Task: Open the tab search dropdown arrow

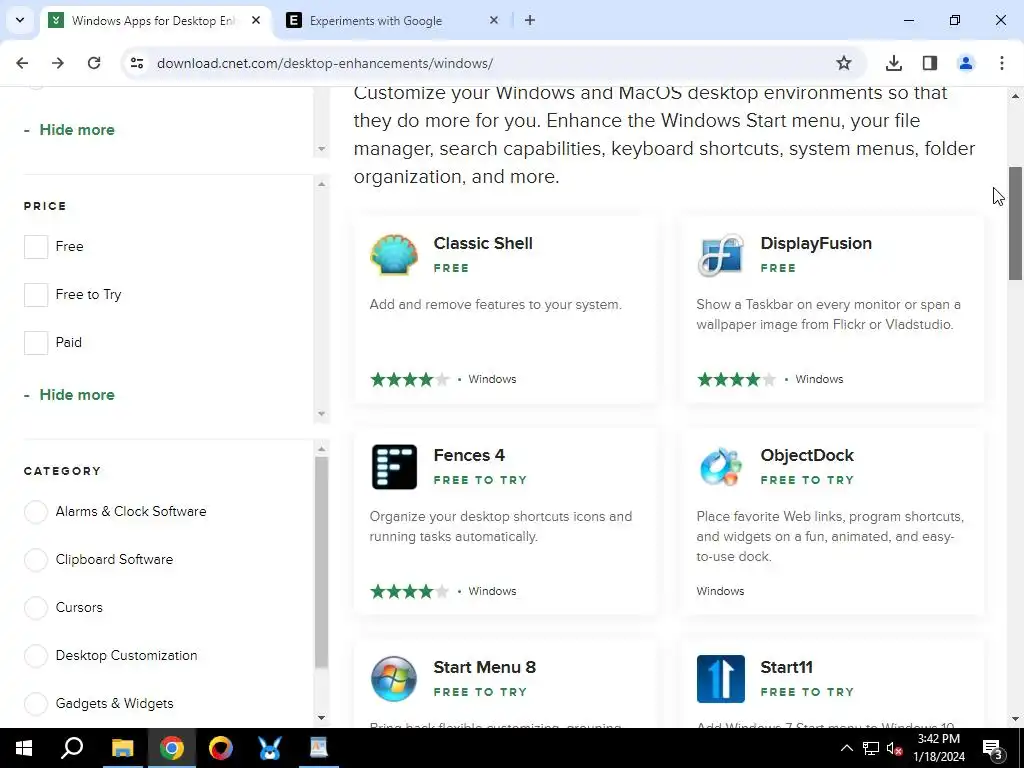Action: point(20,20)
